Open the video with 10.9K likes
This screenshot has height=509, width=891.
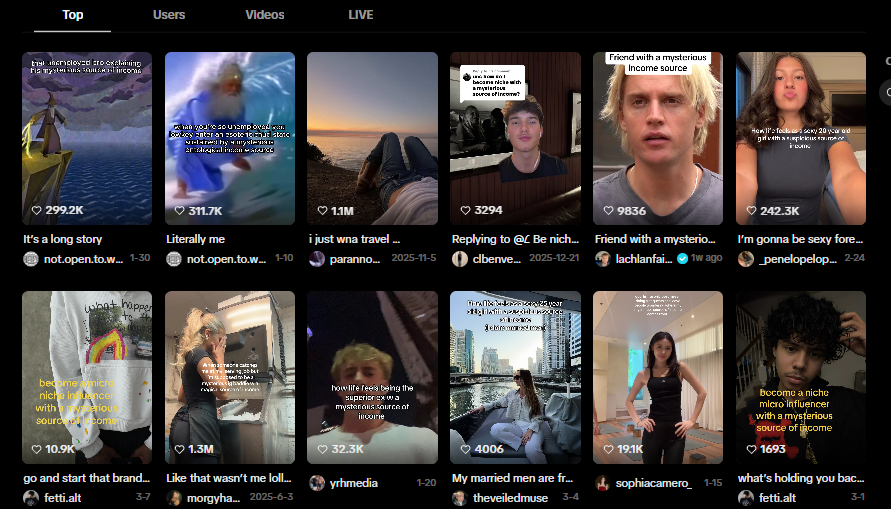pyautogui.click(x=87, y=377)
